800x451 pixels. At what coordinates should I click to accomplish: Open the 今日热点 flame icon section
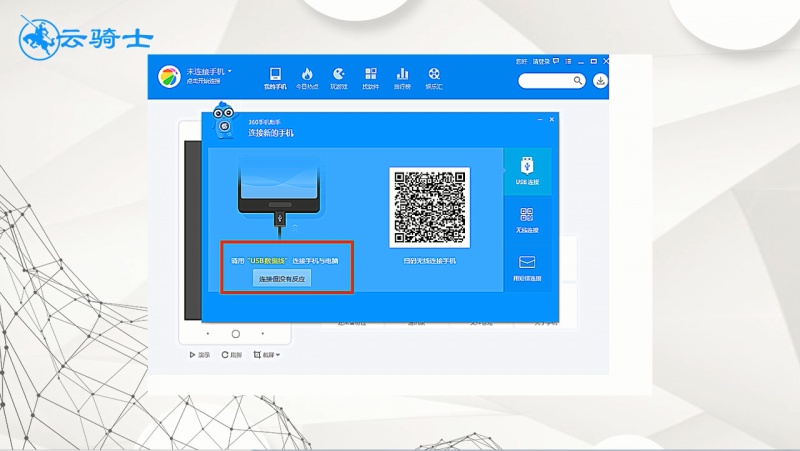(307, 79)
